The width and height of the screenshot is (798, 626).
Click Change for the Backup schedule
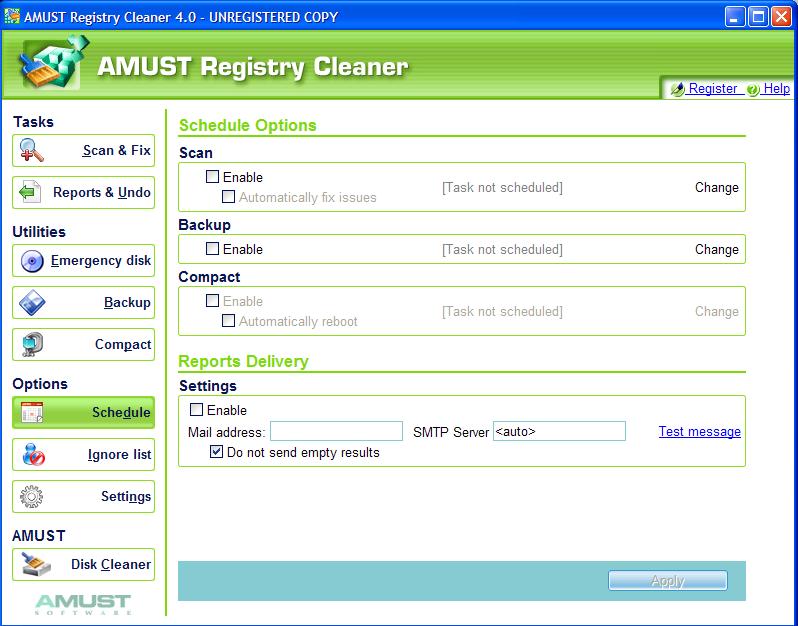(x=717, y=249)
